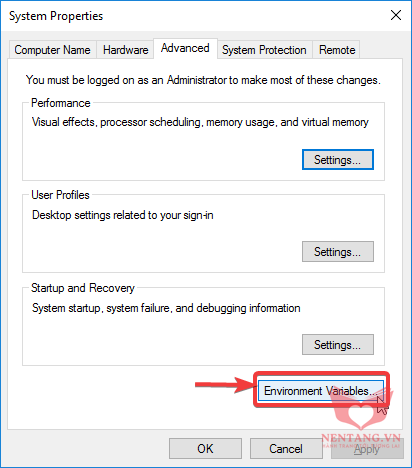Click the Cancel button
Screen dimensions: 412x468
tap(286, 449)
